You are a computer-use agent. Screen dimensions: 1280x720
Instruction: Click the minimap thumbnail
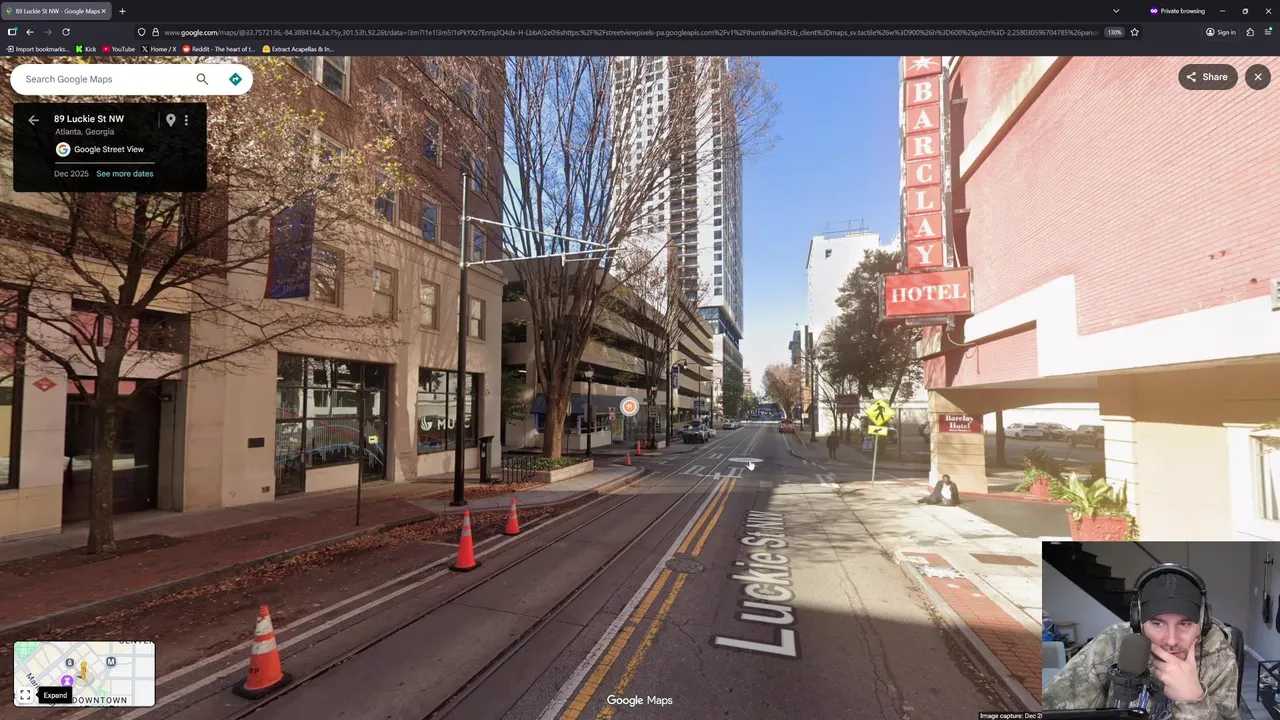pyautogui.click(x=85, y=674)
